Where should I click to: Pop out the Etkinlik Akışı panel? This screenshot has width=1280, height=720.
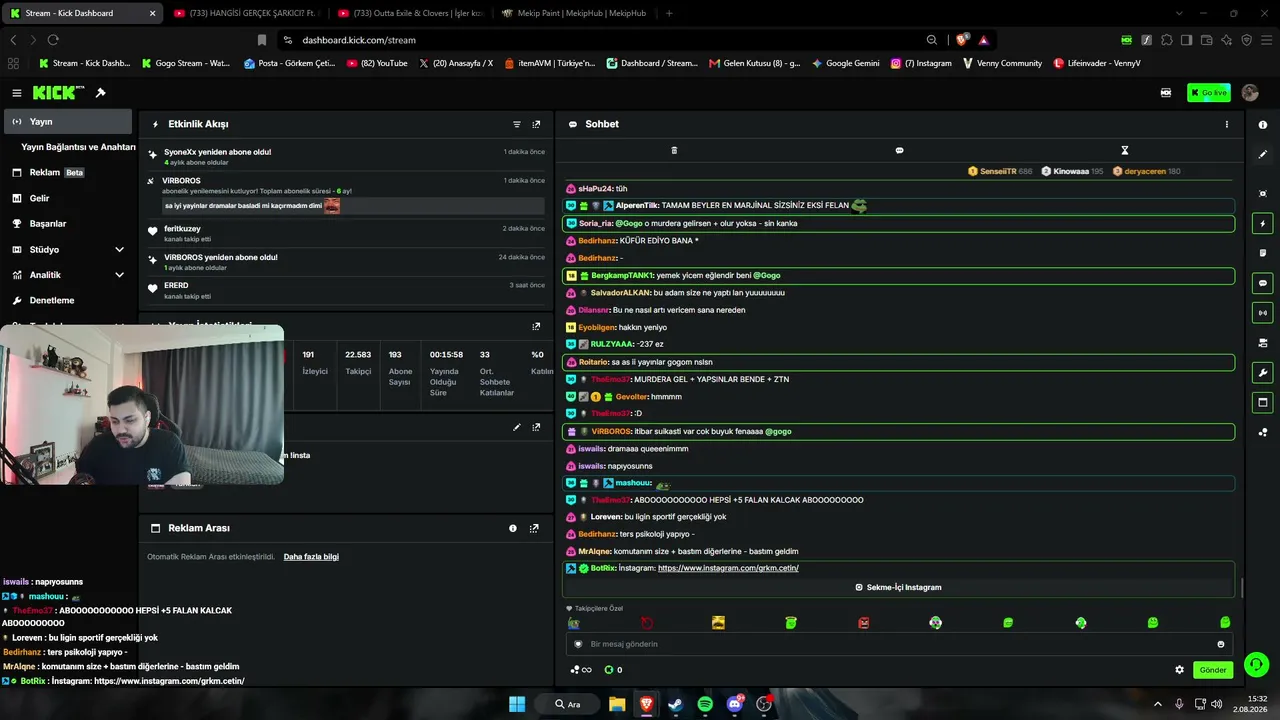(x=536, y=124)
